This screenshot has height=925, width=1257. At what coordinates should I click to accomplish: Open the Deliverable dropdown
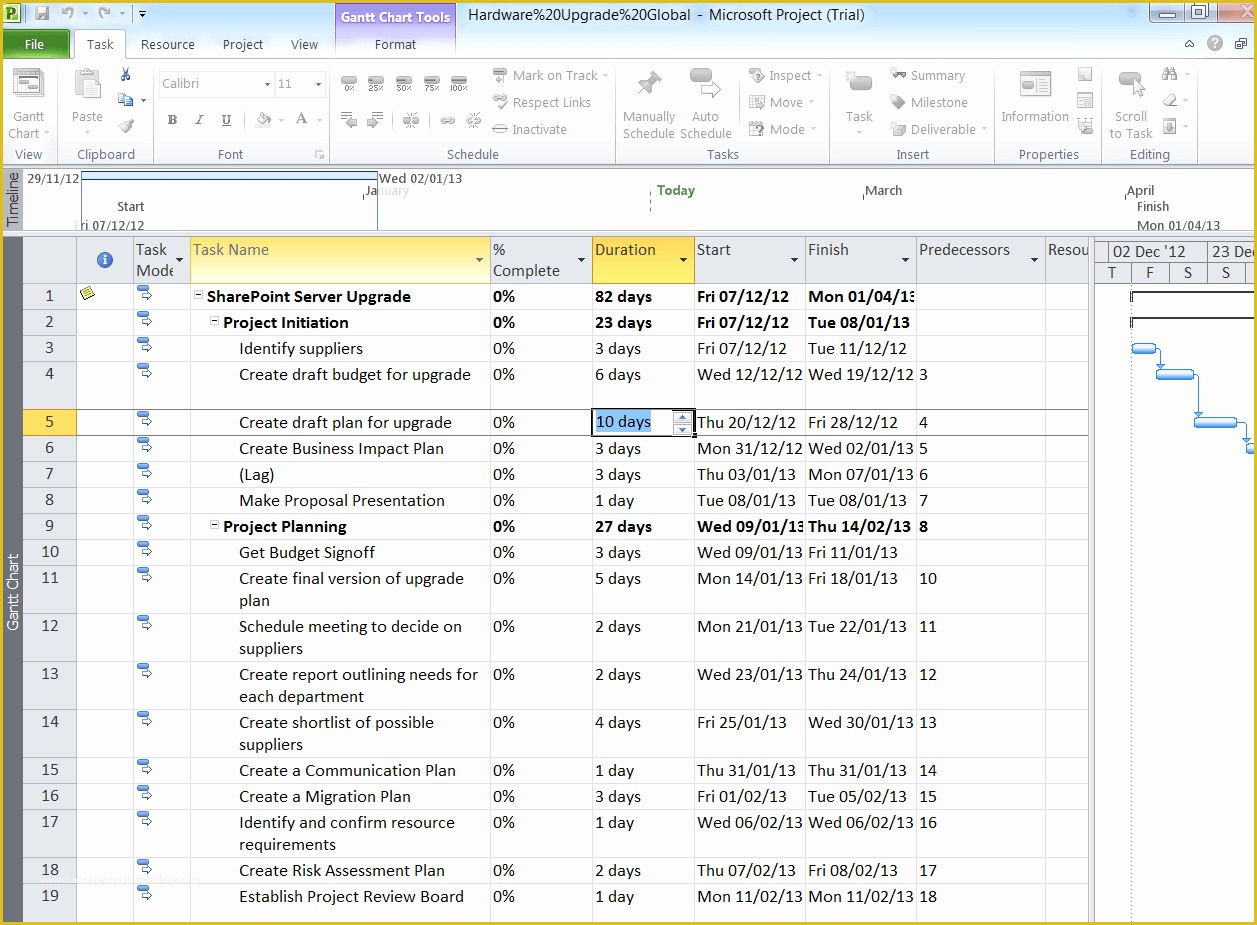[x=984, y=129]
